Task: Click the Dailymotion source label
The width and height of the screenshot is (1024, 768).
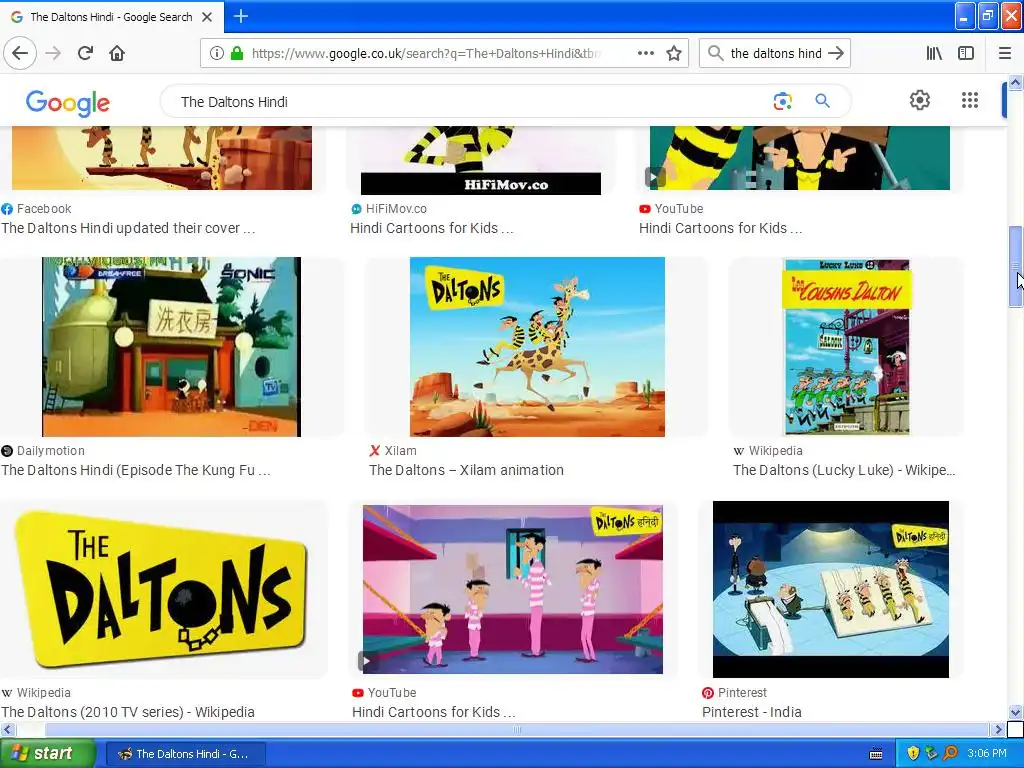Action: (x=51, y=451)
